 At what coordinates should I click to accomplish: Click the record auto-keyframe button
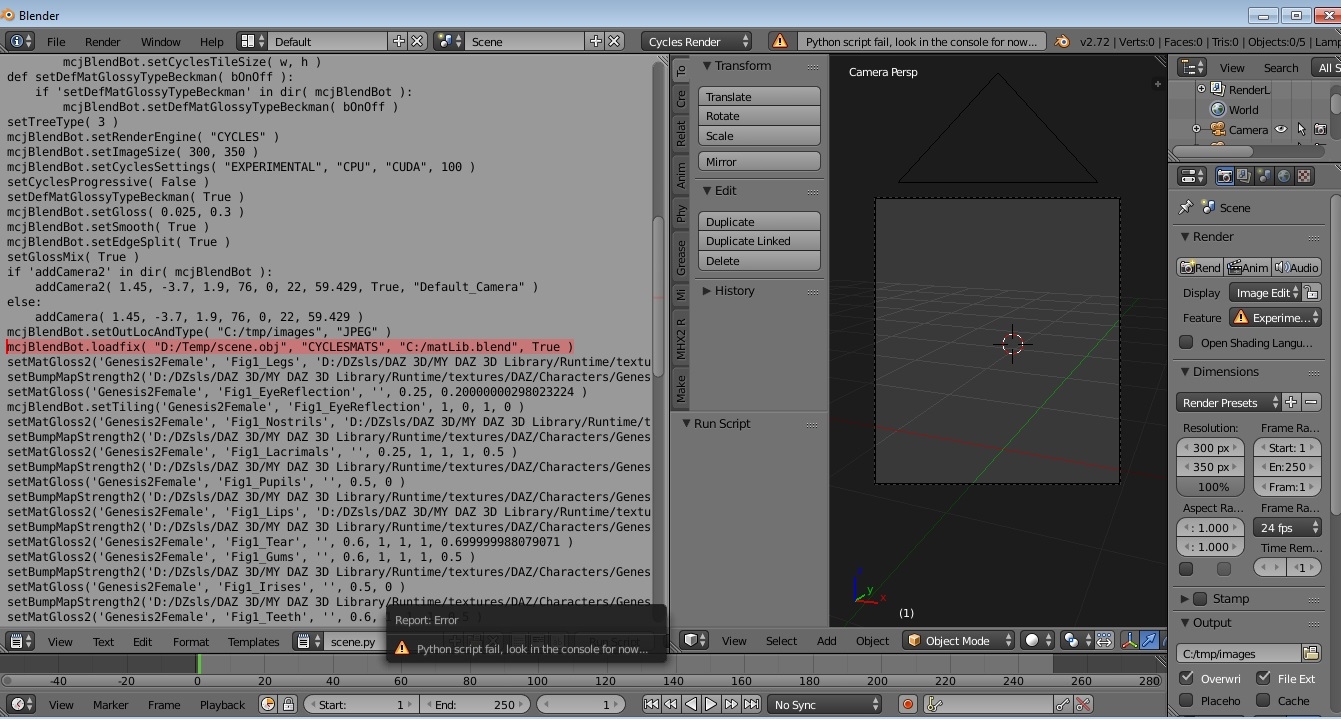(x=908, y=705)
